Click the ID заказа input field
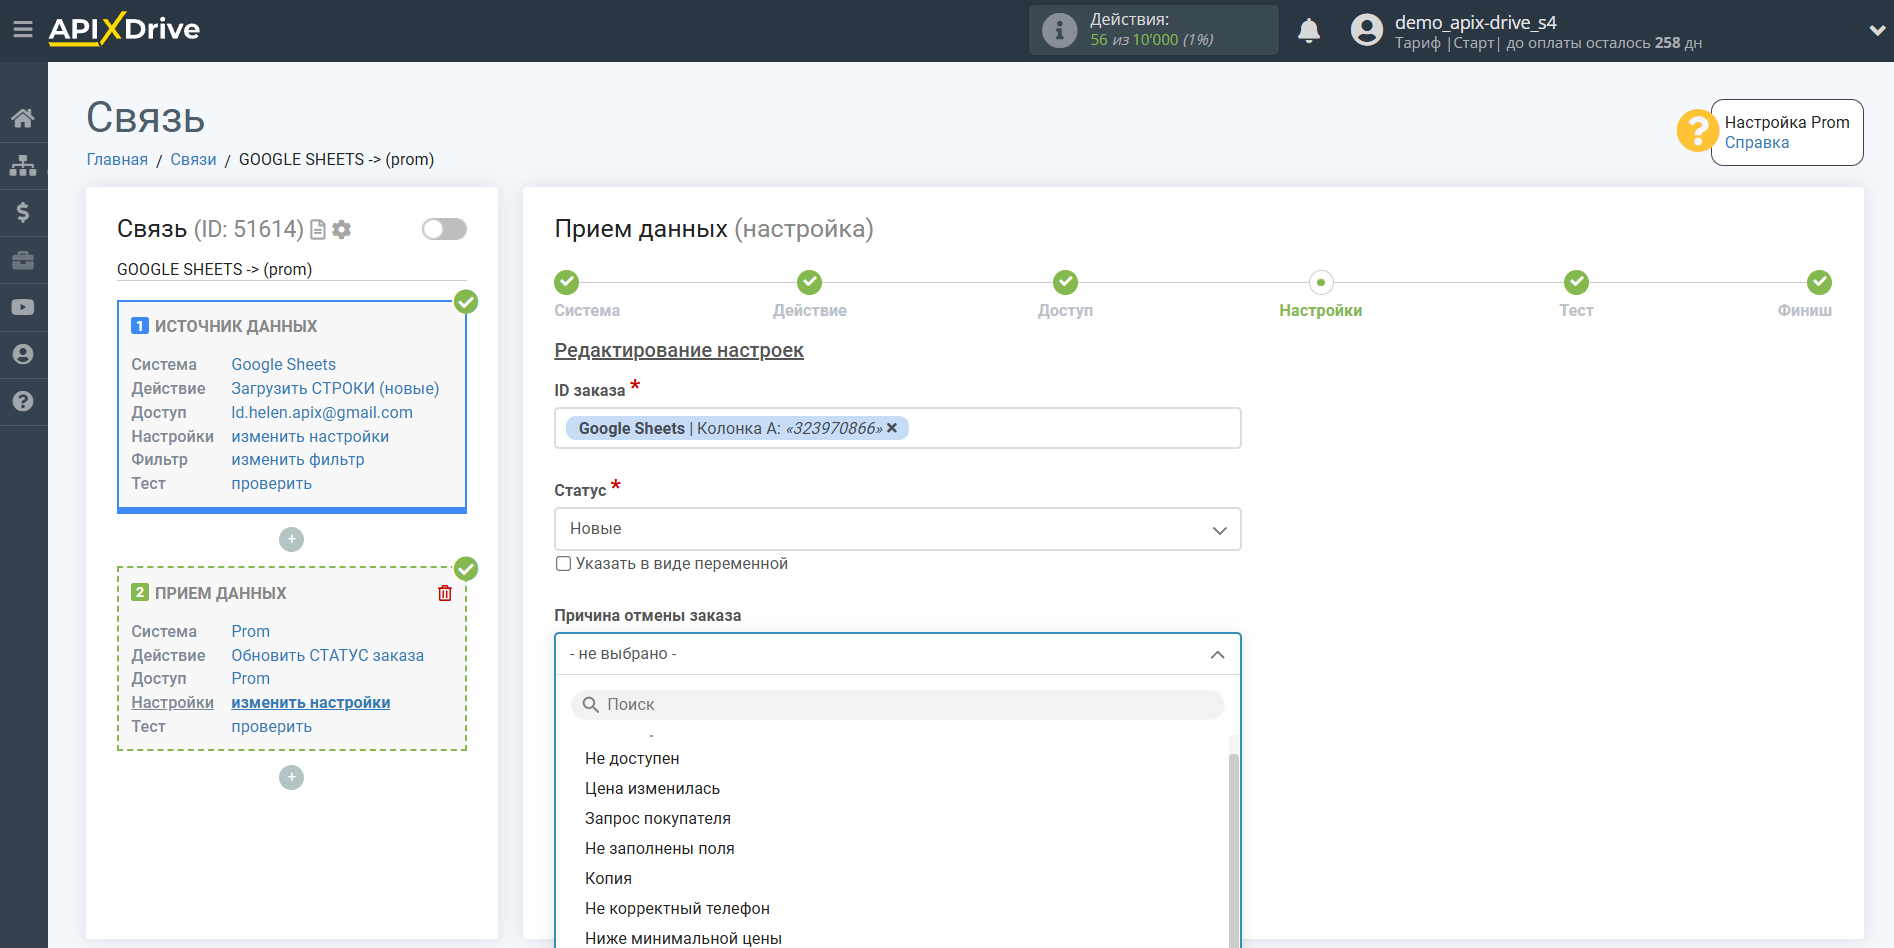Image resolution: width=1894 pixels, height=948 pixels. (897, 428)
